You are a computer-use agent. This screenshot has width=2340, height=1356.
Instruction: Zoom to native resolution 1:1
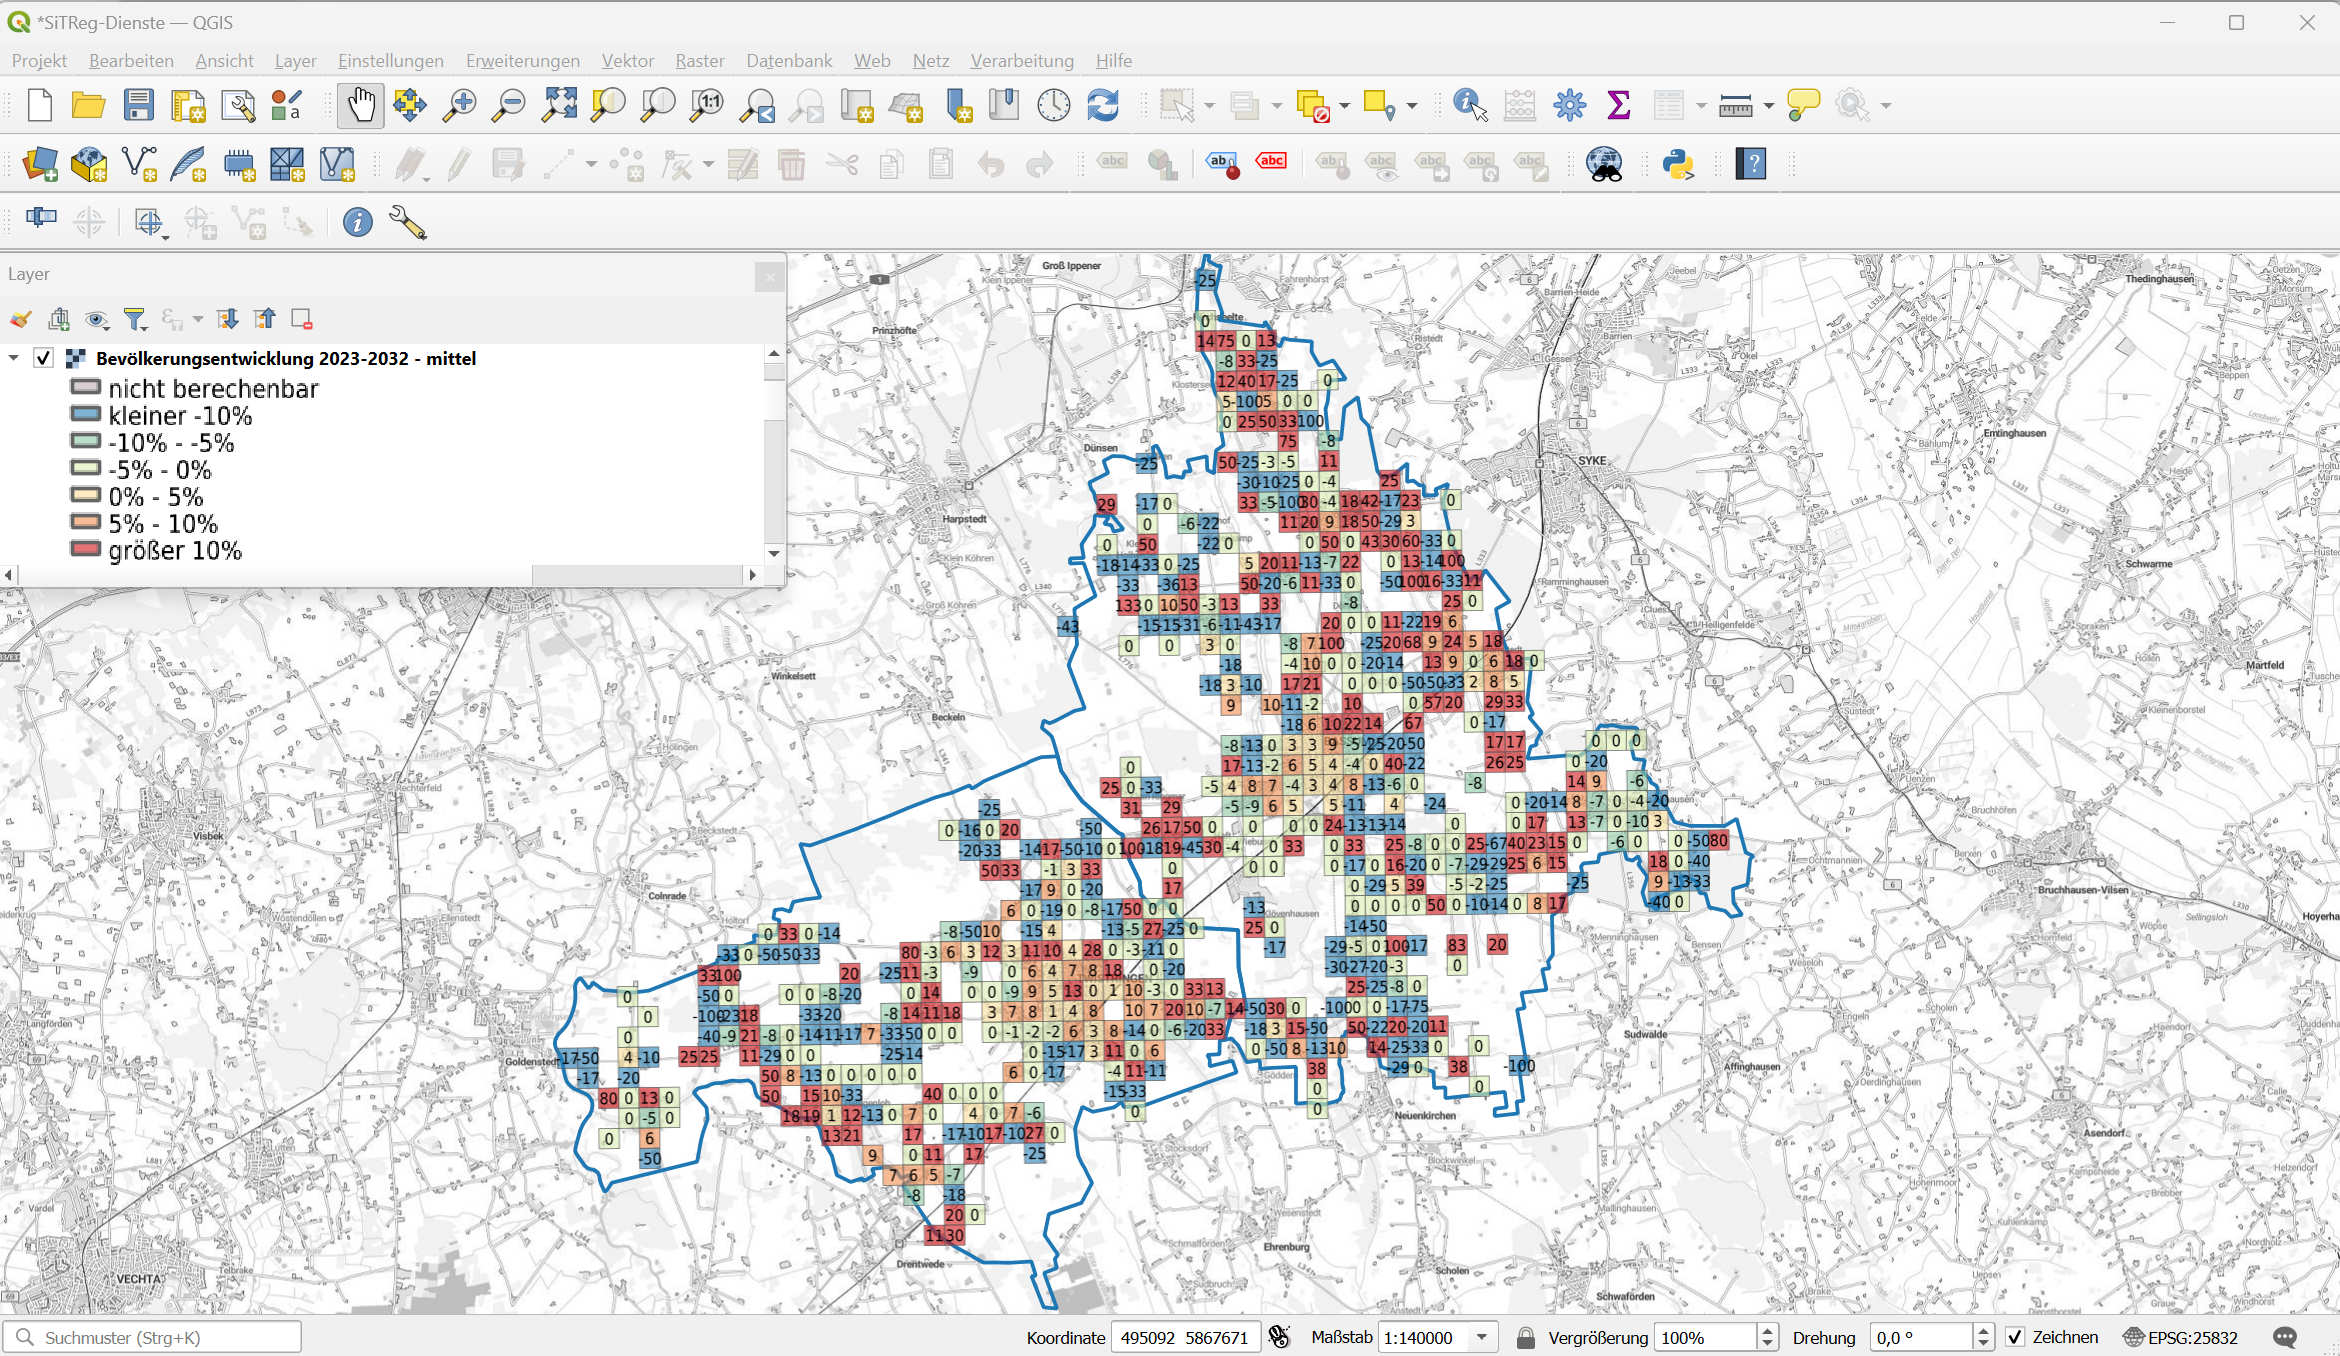tap(707, 105)
